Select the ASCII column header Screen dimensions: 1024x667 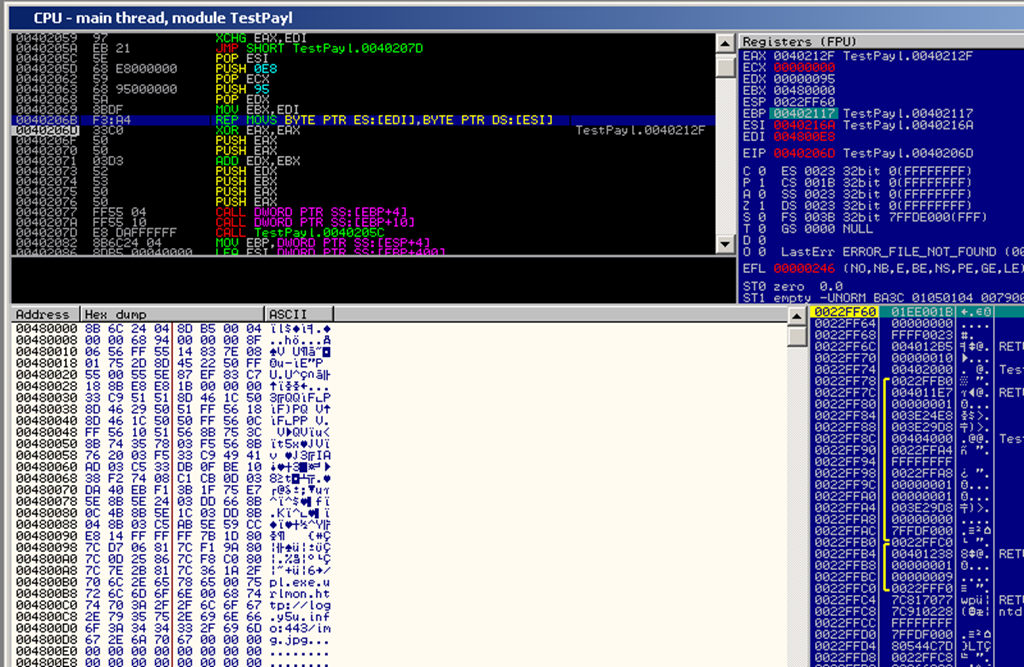pos(290,314)
